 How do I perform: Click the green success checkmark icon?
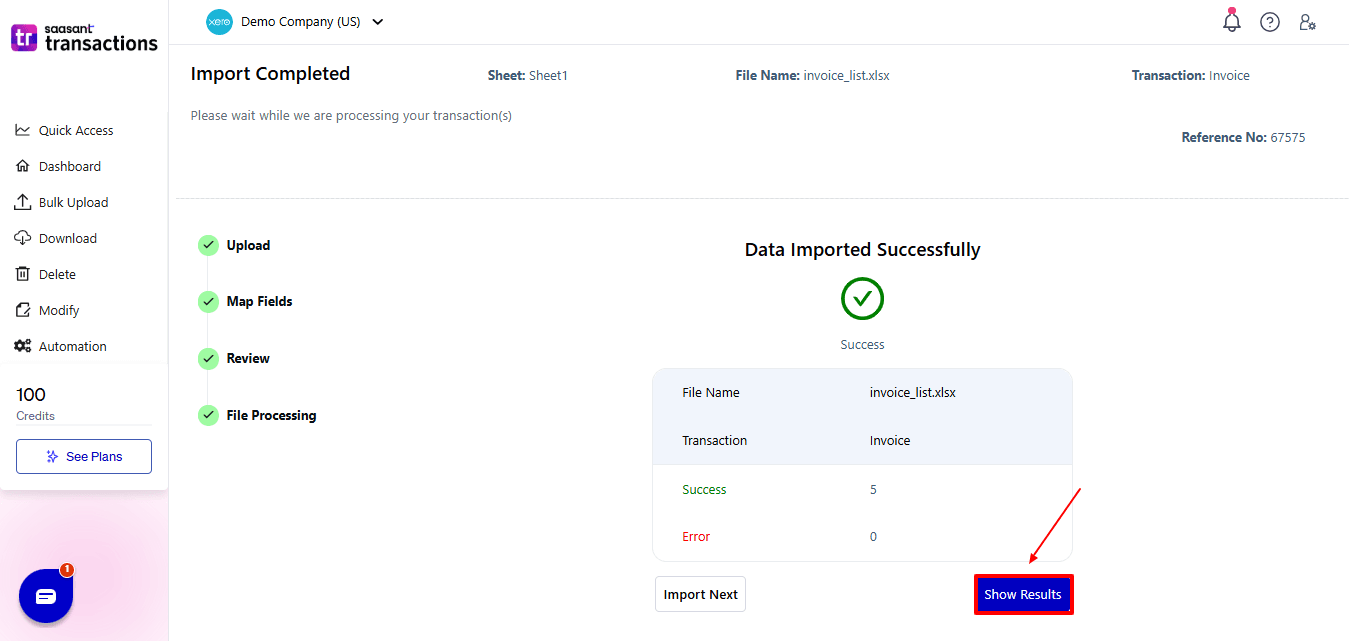pos(862,298)
